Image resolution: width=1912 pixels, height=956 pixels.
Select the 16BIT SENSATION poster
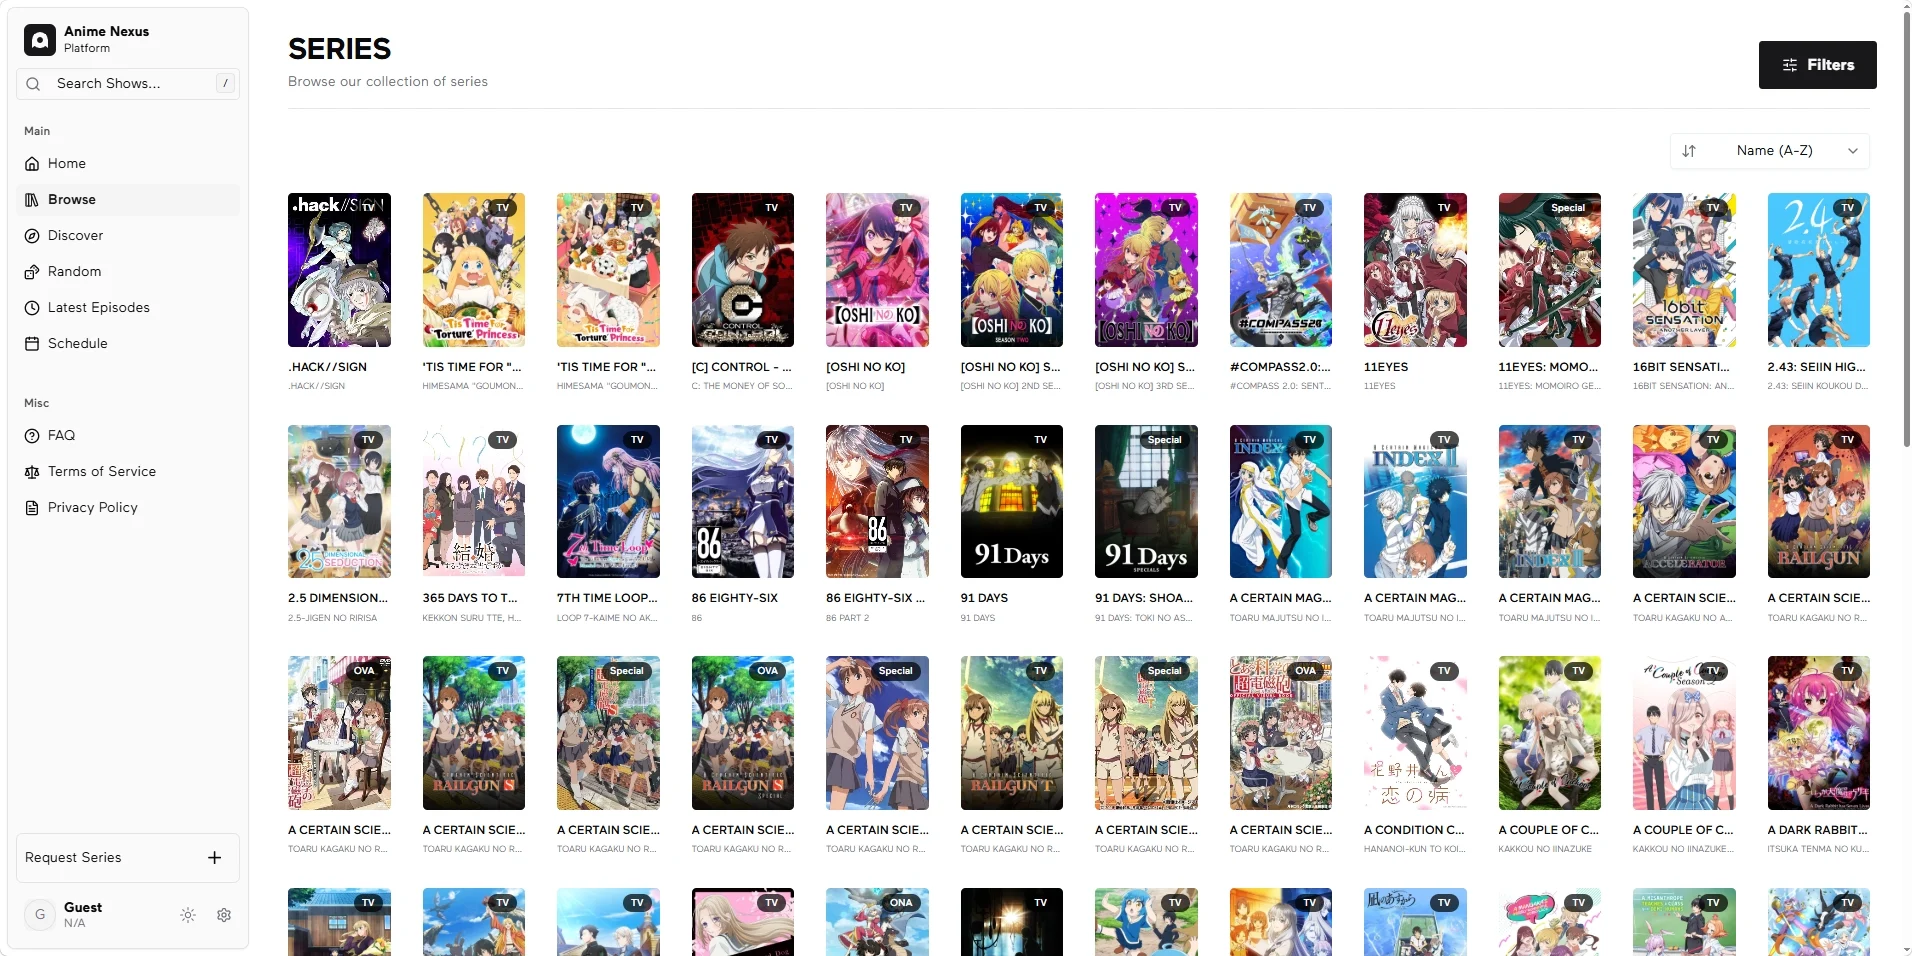[1684, 270]
